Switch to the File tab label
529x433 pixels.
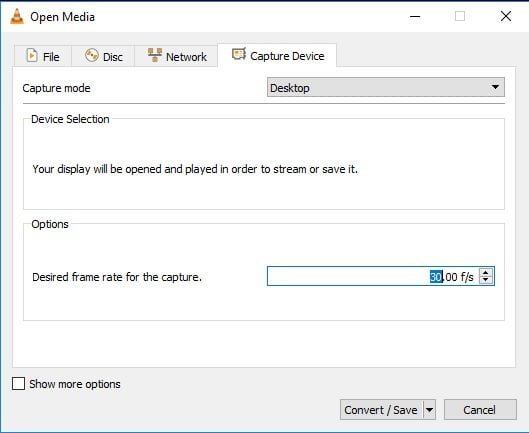(51, 57)
